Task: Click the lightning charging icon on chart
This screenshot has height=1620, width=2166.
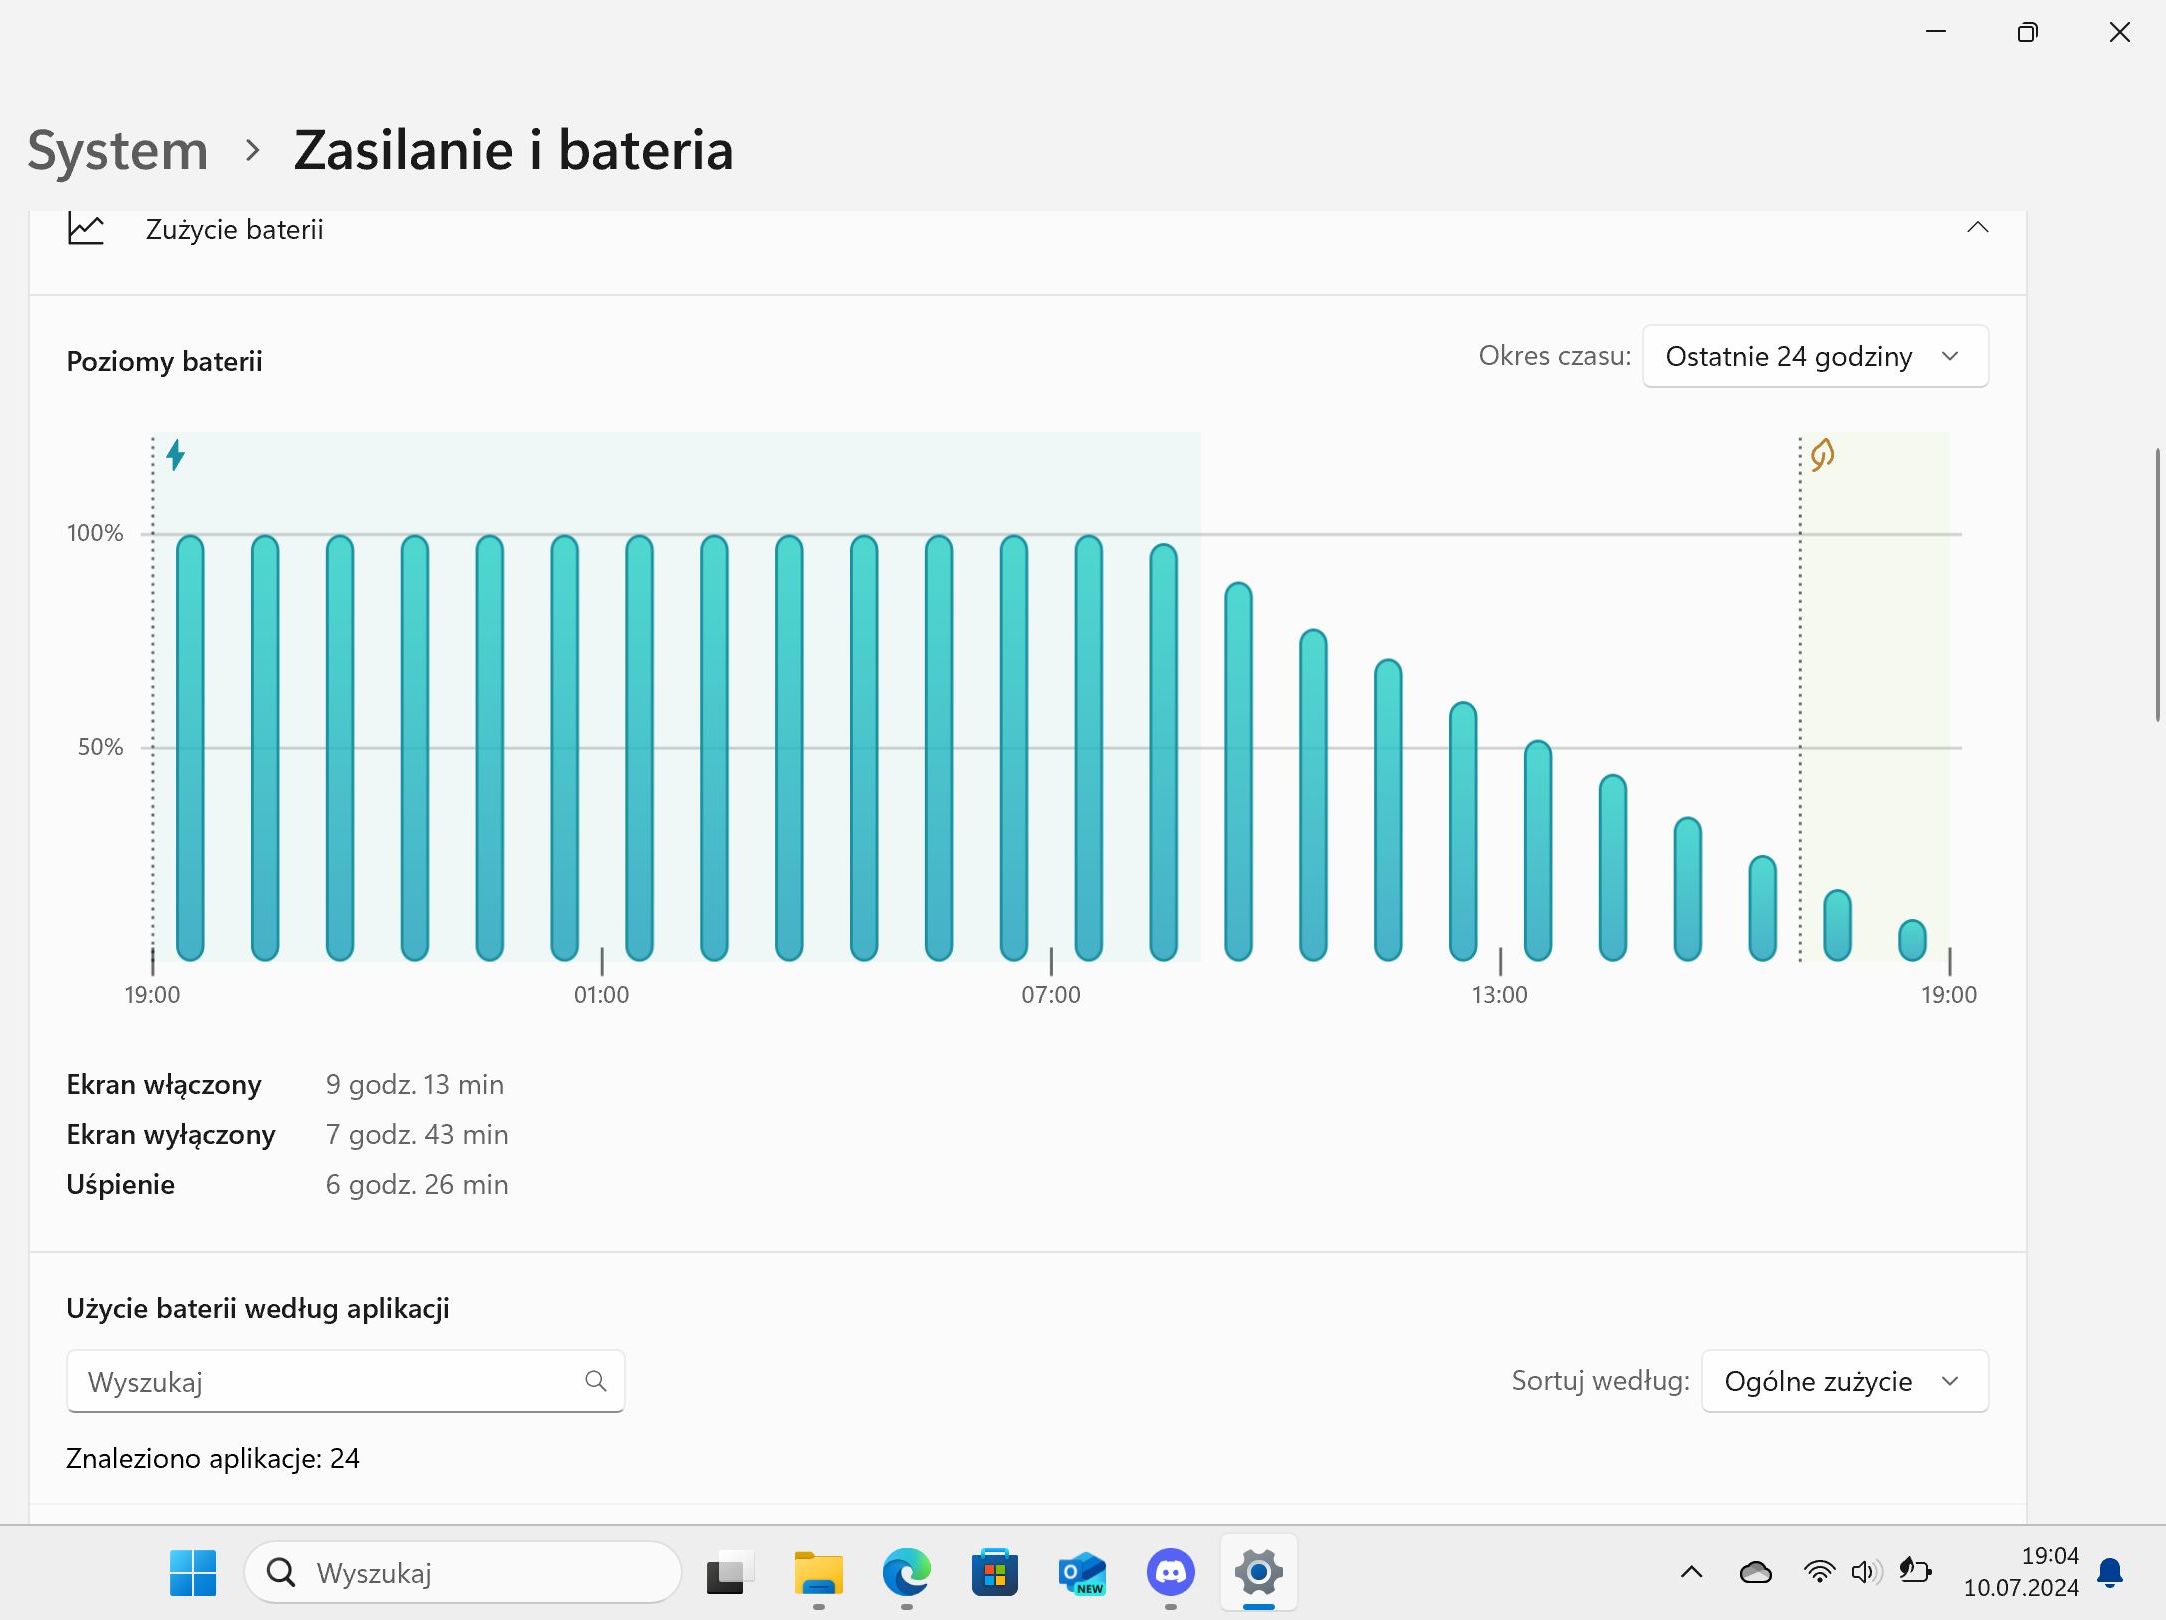Action: point(176,455)
